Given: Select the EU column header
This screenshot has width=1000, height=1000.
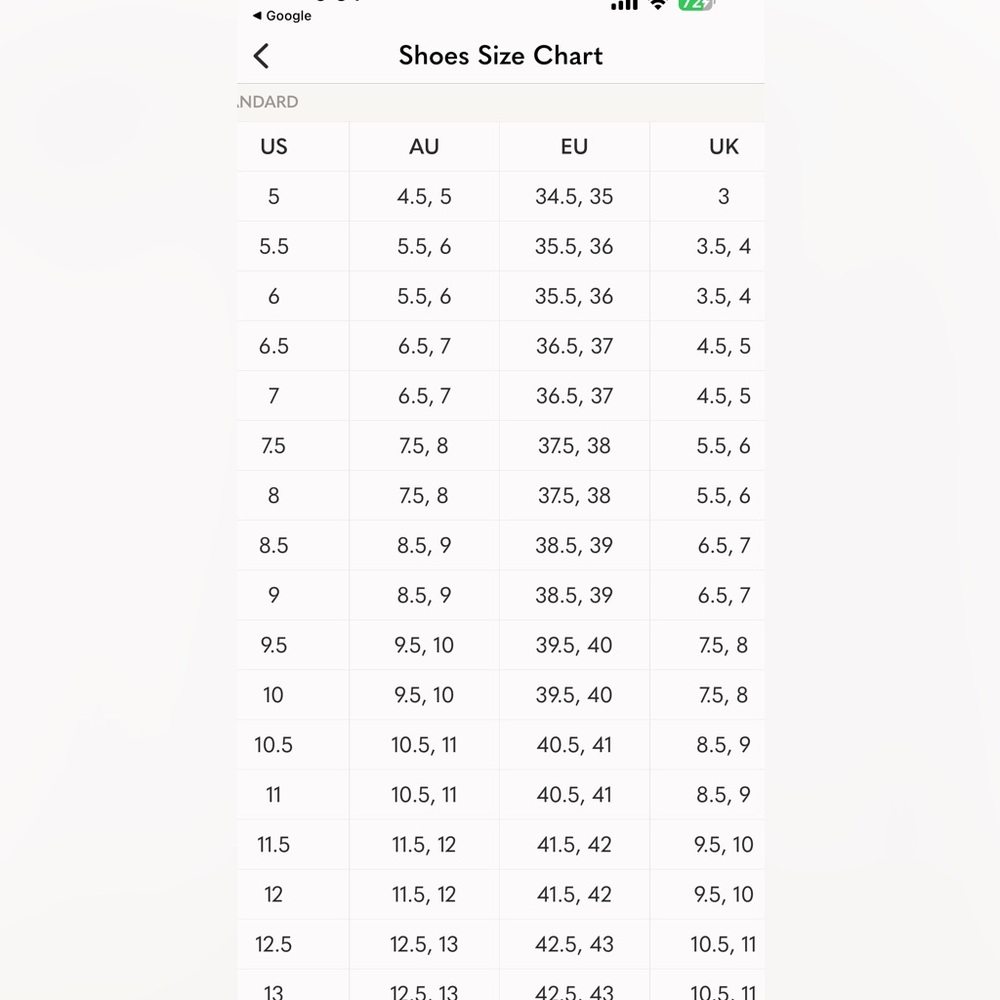Looking at the screenshot, I should point(574,147).
